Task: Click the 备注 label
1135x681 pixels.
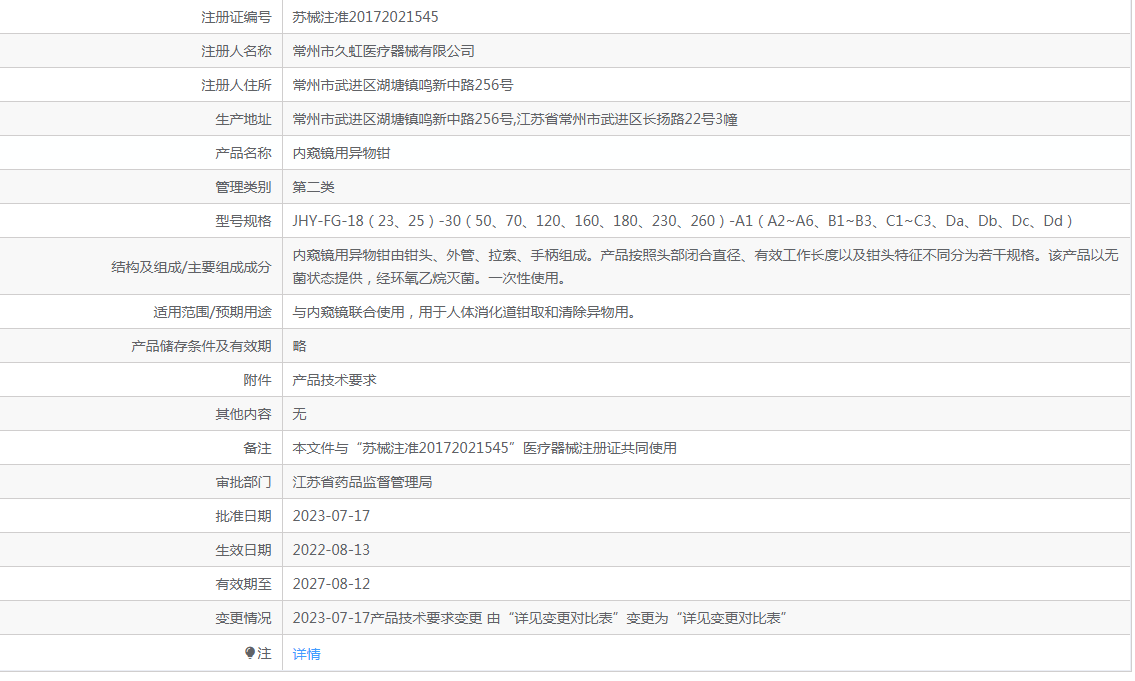Action: tap(257, 448)
